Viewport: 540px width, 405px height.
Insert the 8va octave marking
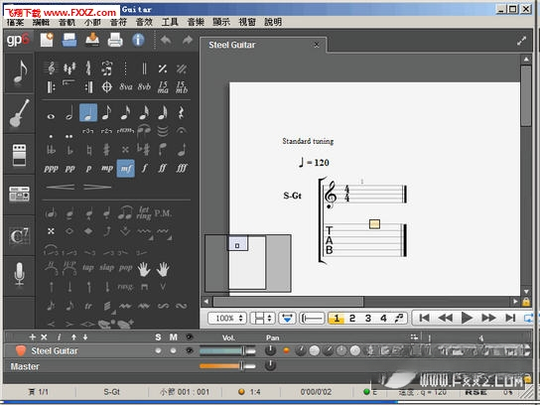(x=126, y=87)
